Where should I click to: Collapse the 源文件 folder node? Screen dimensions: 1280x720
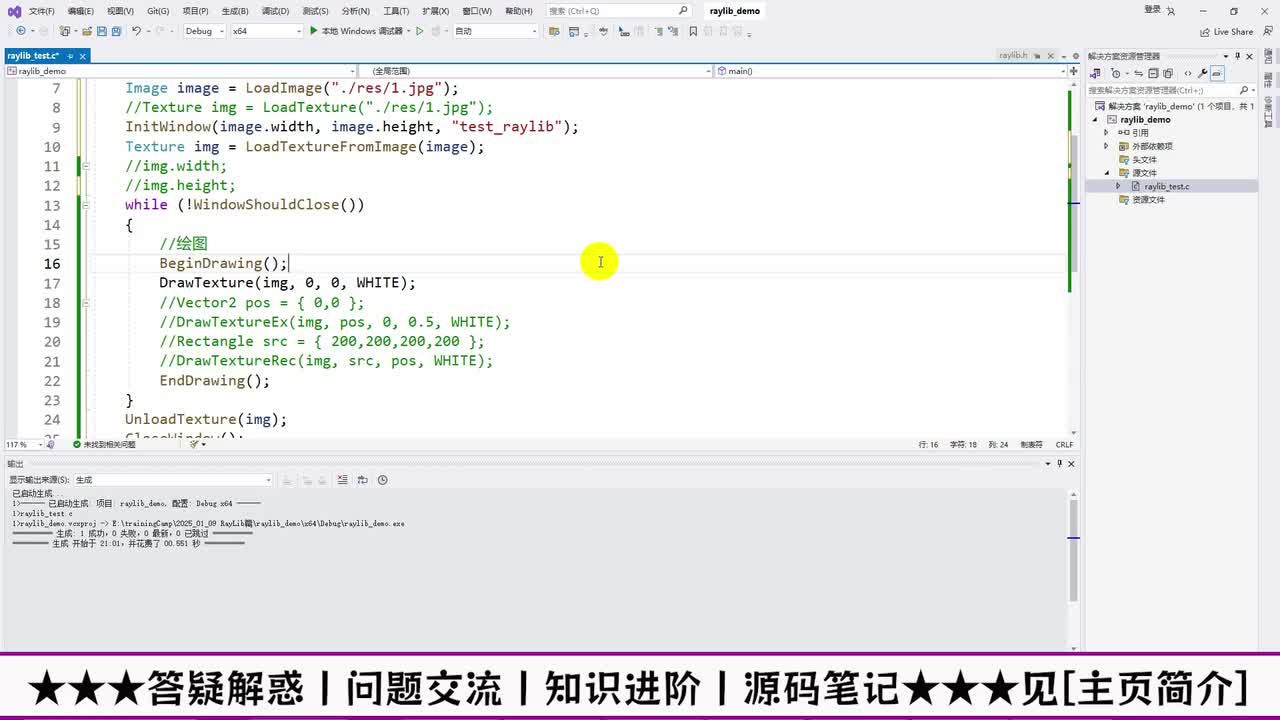coord(1107,173)
